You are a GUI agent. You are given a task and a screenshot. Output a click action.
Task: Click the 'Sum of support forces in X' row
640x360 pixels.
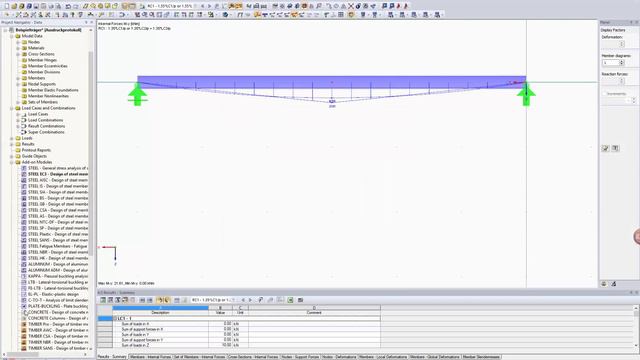coord(247,329)
